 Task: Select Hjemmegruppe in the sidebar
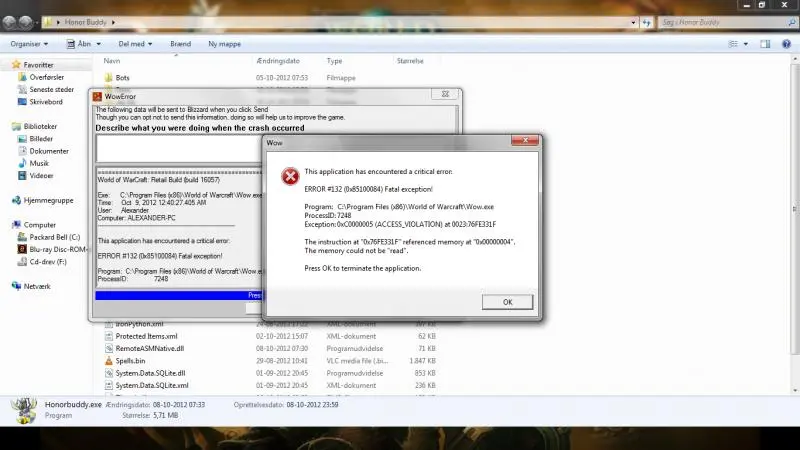[x=48, y=200]
